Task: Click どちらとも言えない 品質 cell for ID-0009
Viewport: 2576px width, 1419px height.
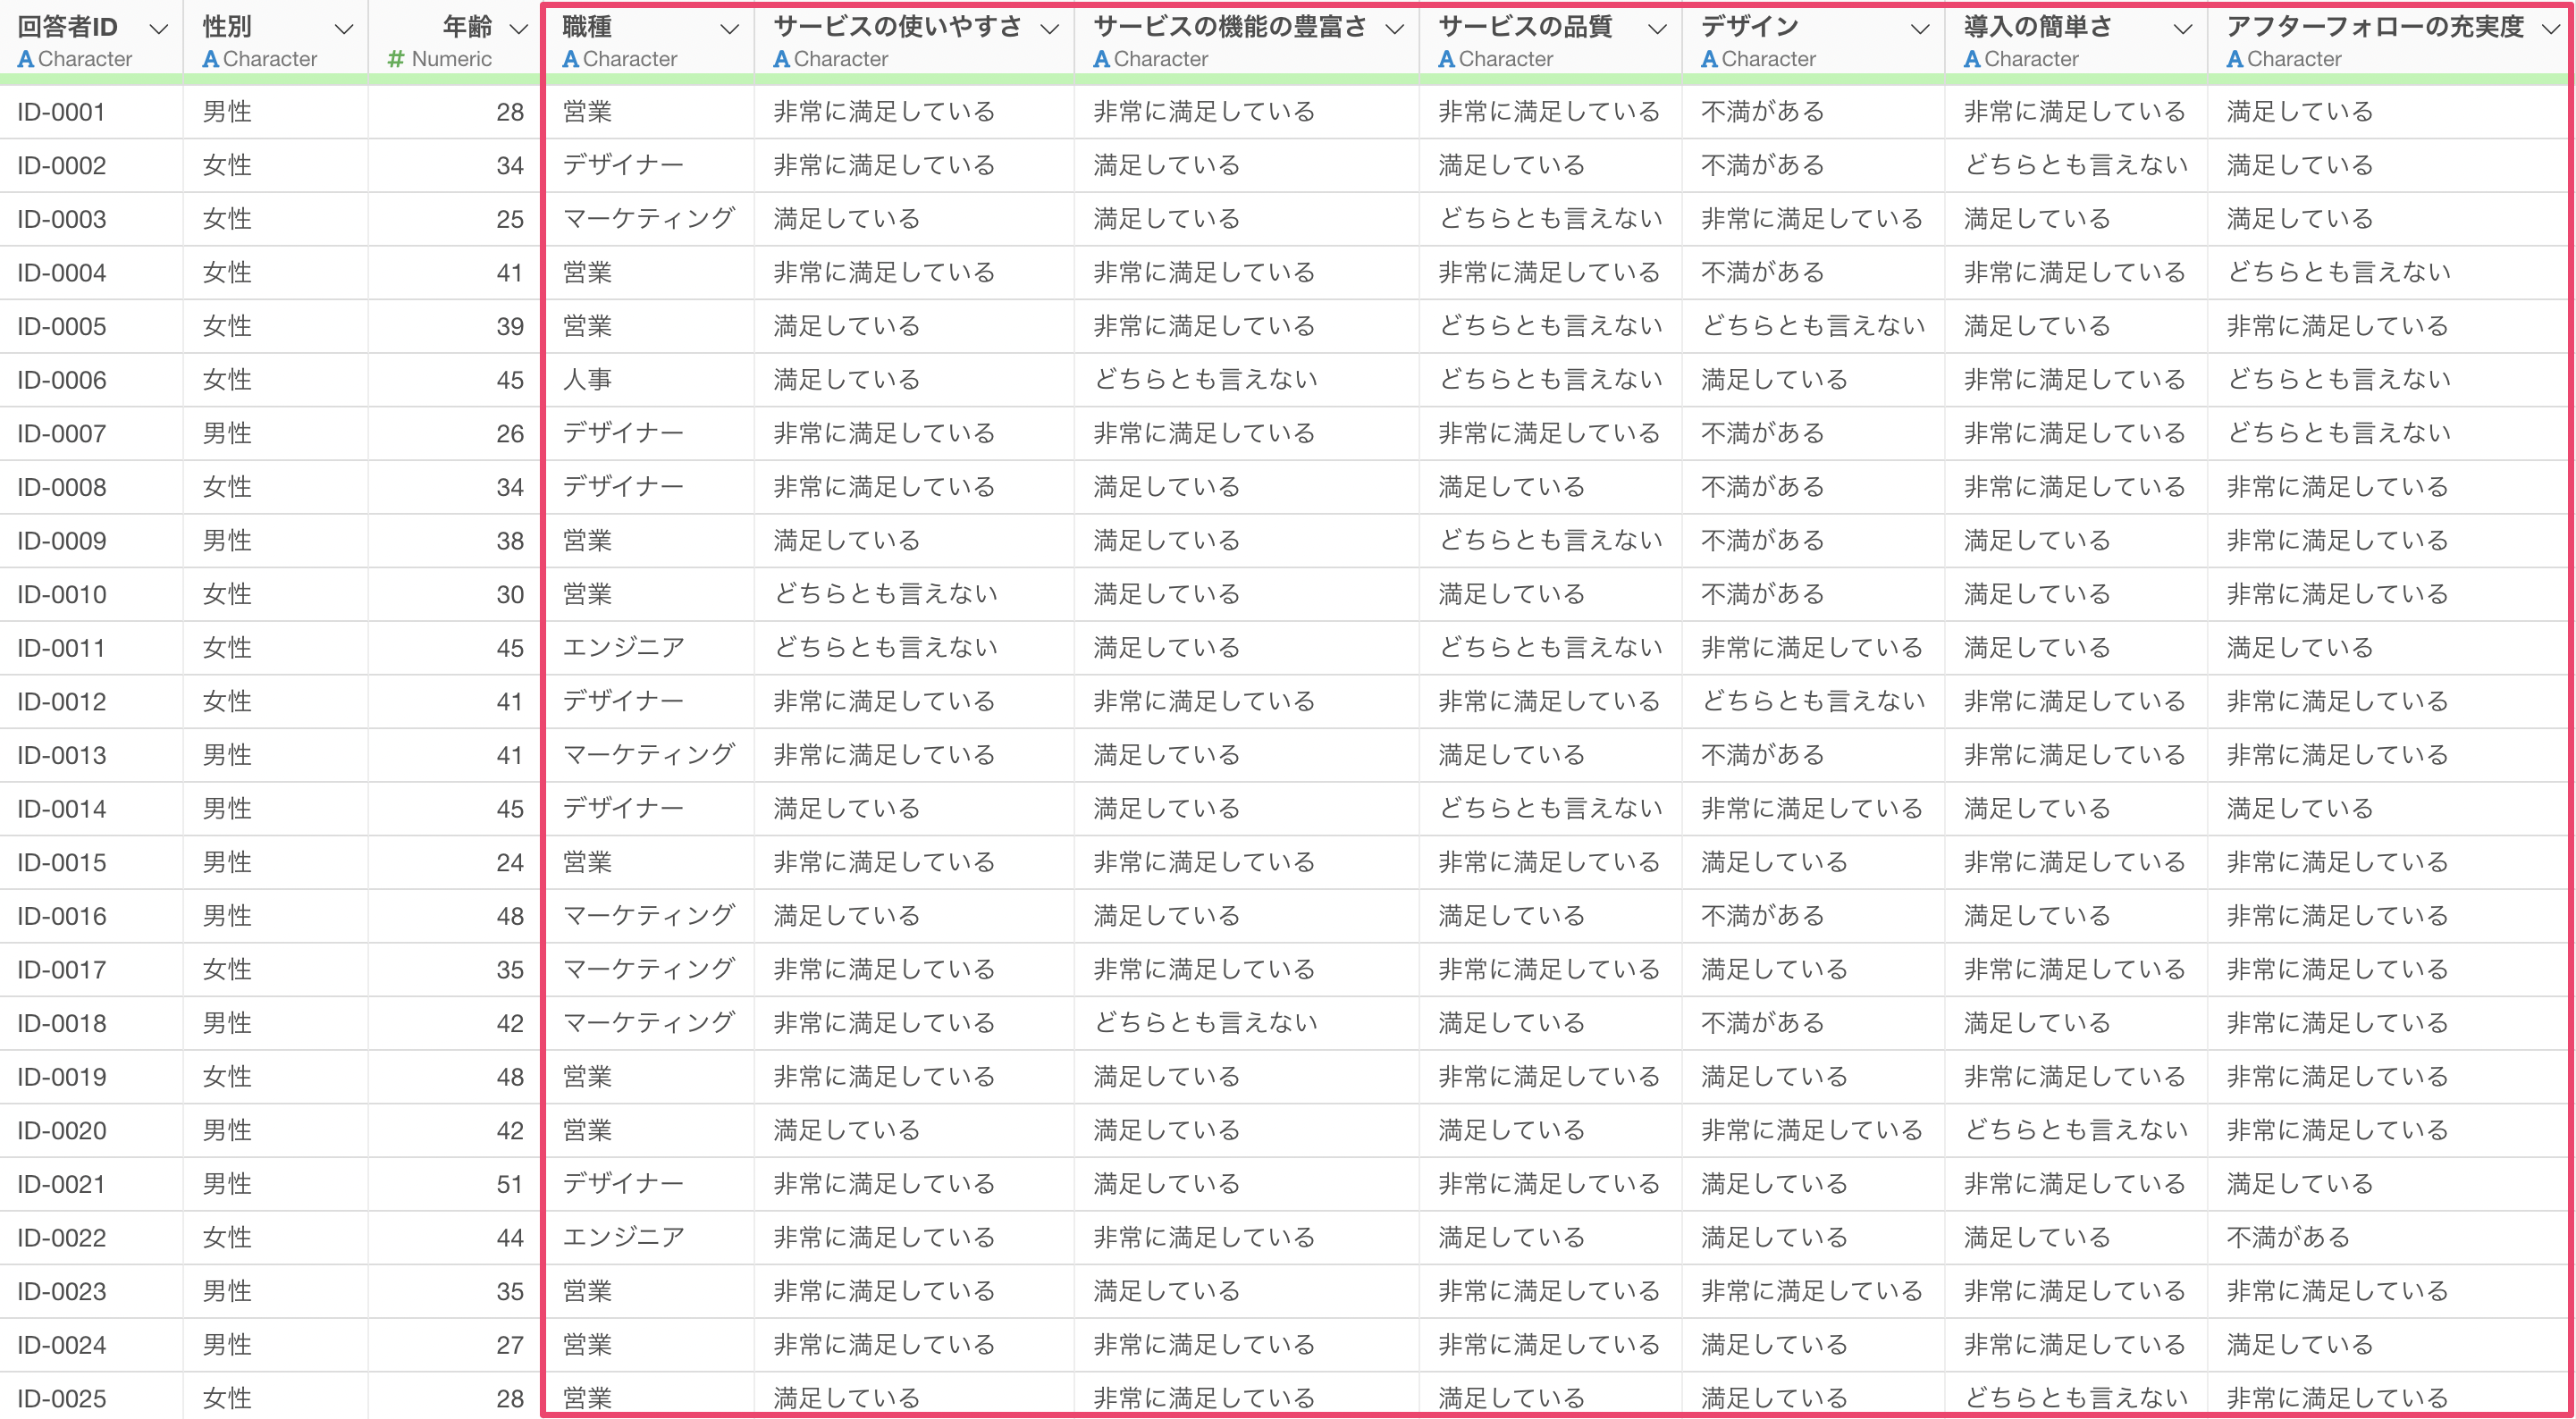Action: [1550, 541]
